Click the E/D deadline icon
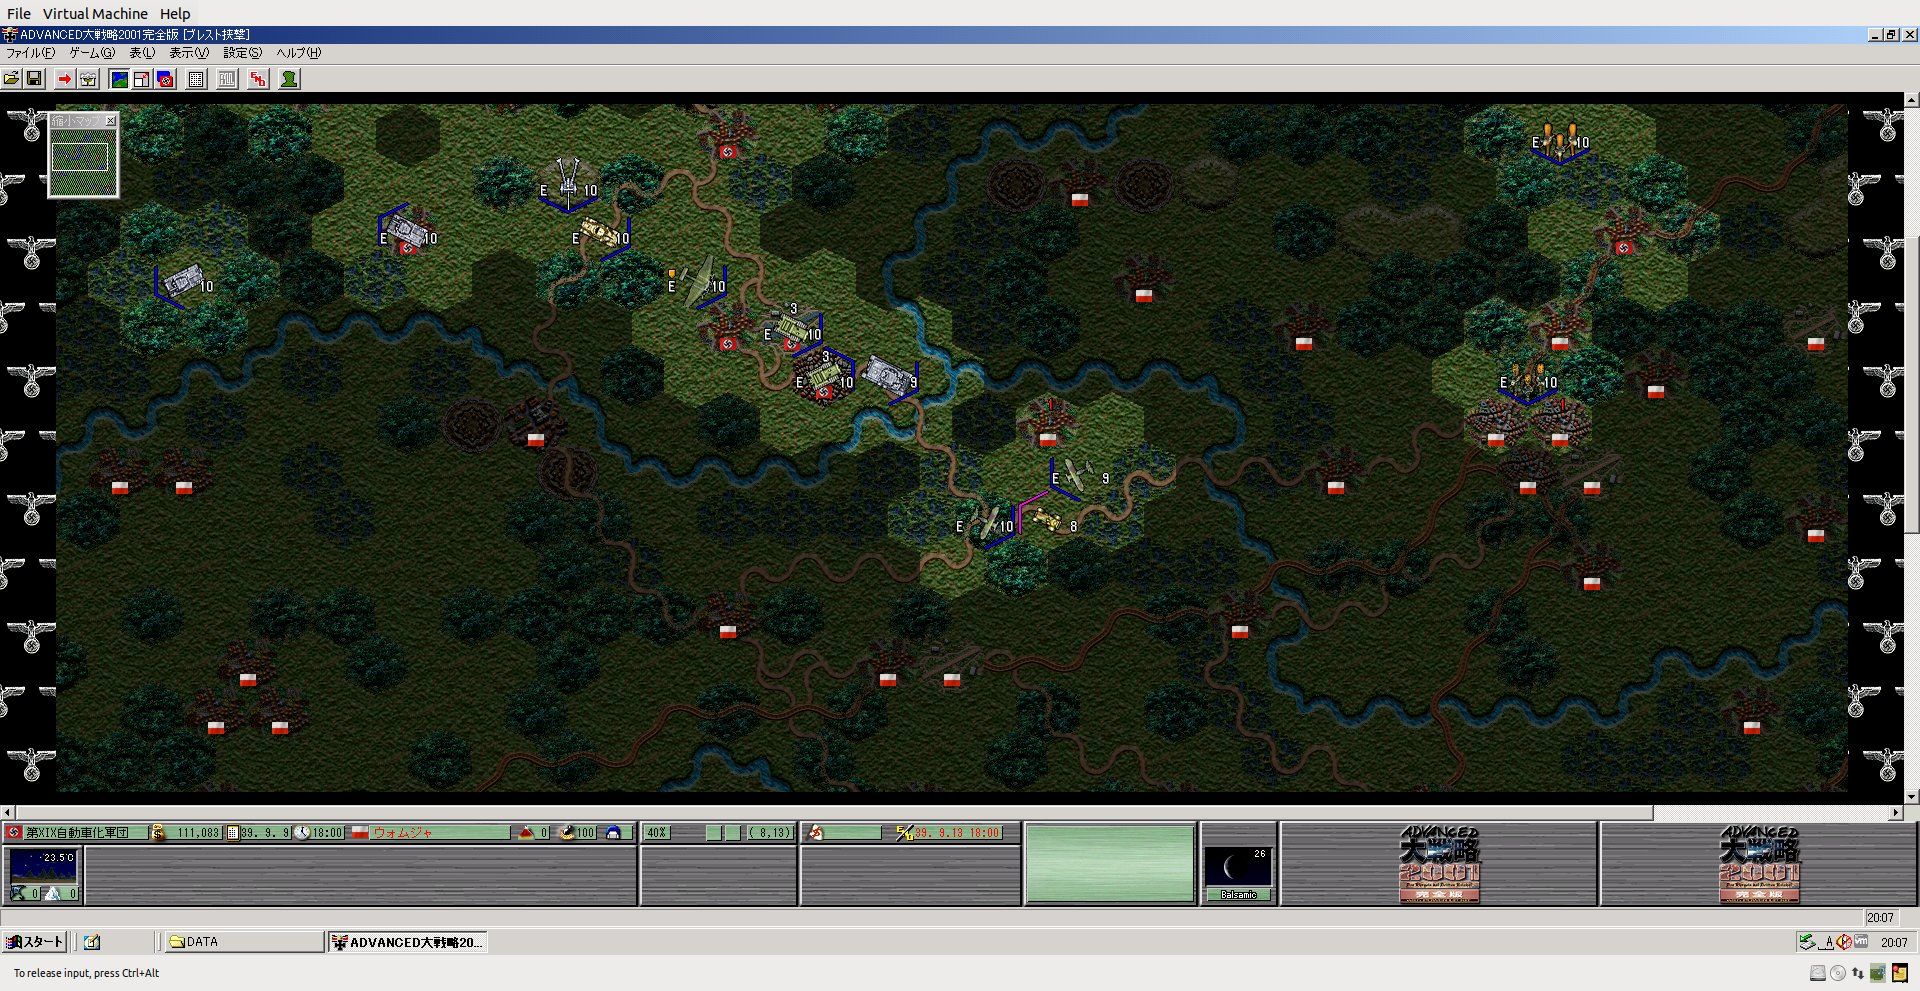1920x991 pixels. pyautogui.click(x=904, y=832)
